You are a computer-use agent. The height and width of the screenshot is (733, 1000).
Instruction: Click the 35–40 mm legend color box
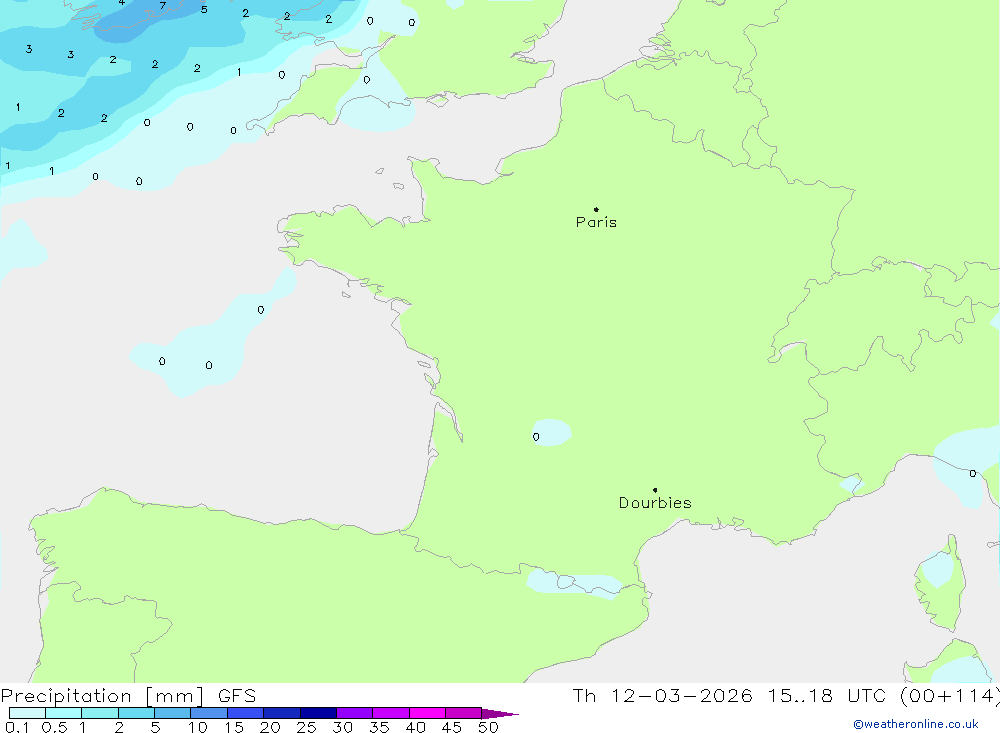(x=391, y=713)
